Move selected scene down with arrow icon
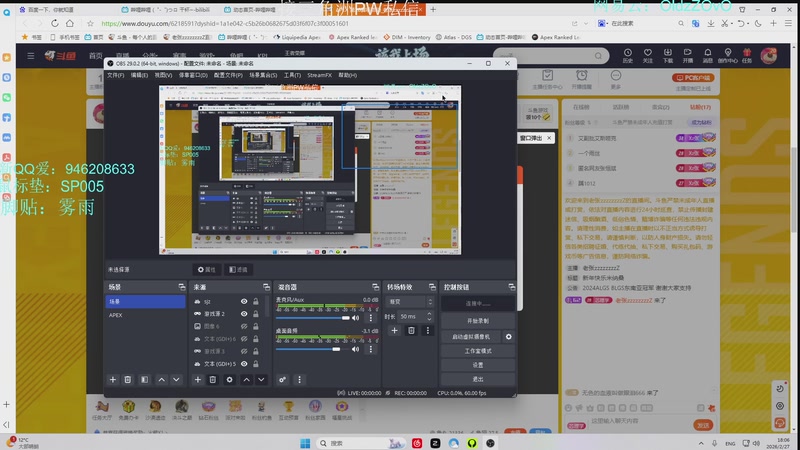Viewport: 800px width, 450px height. click(176, 380)
